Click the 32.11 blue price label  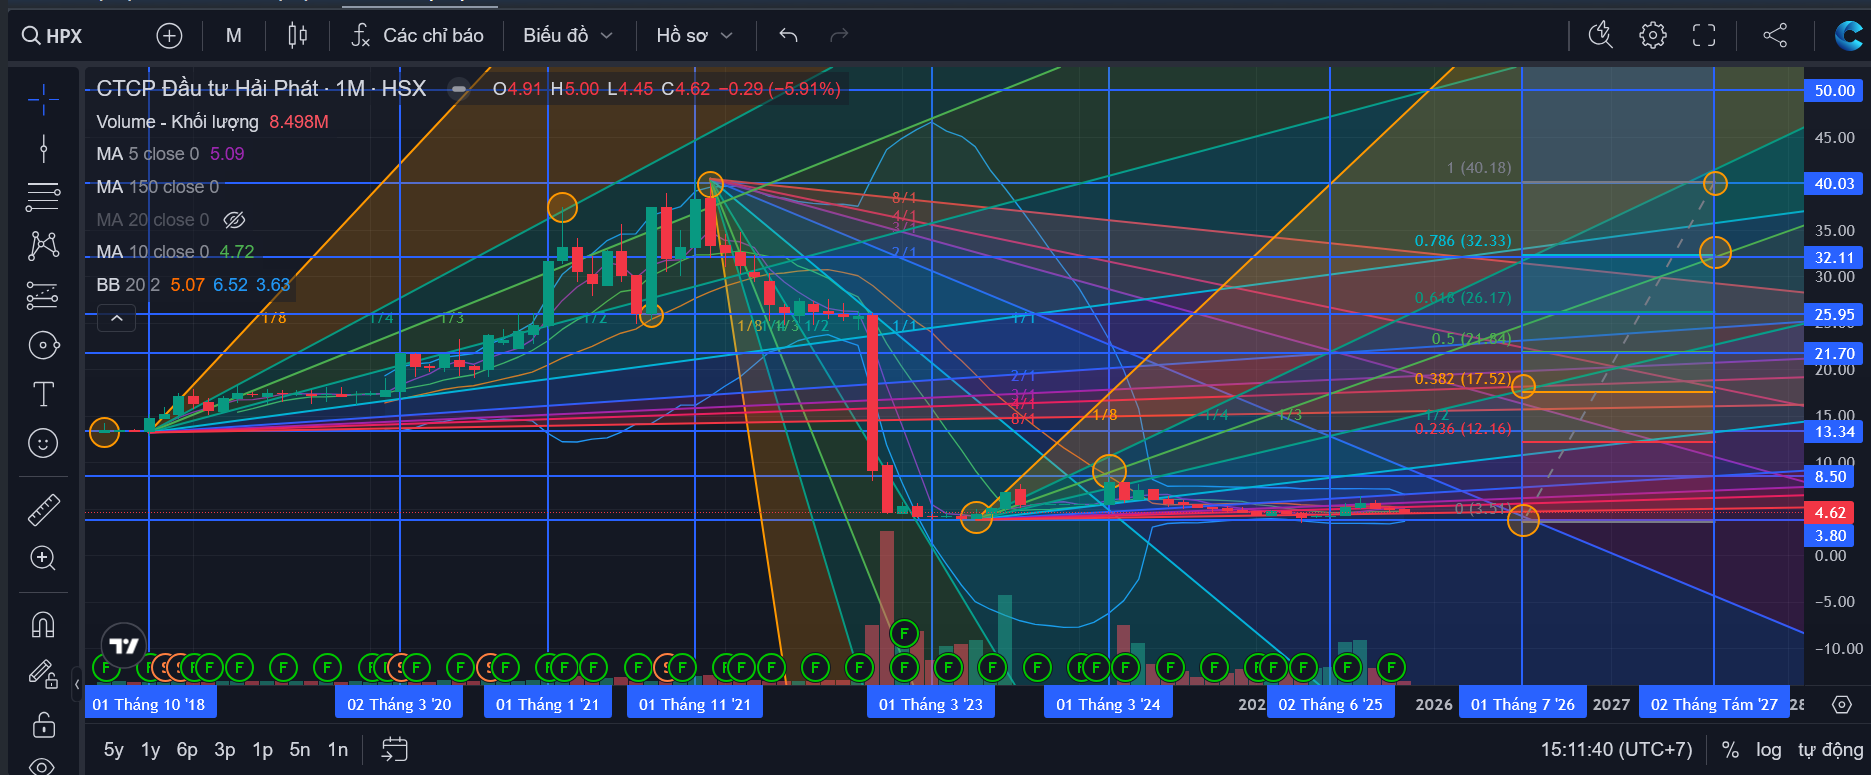[1834, 258]
